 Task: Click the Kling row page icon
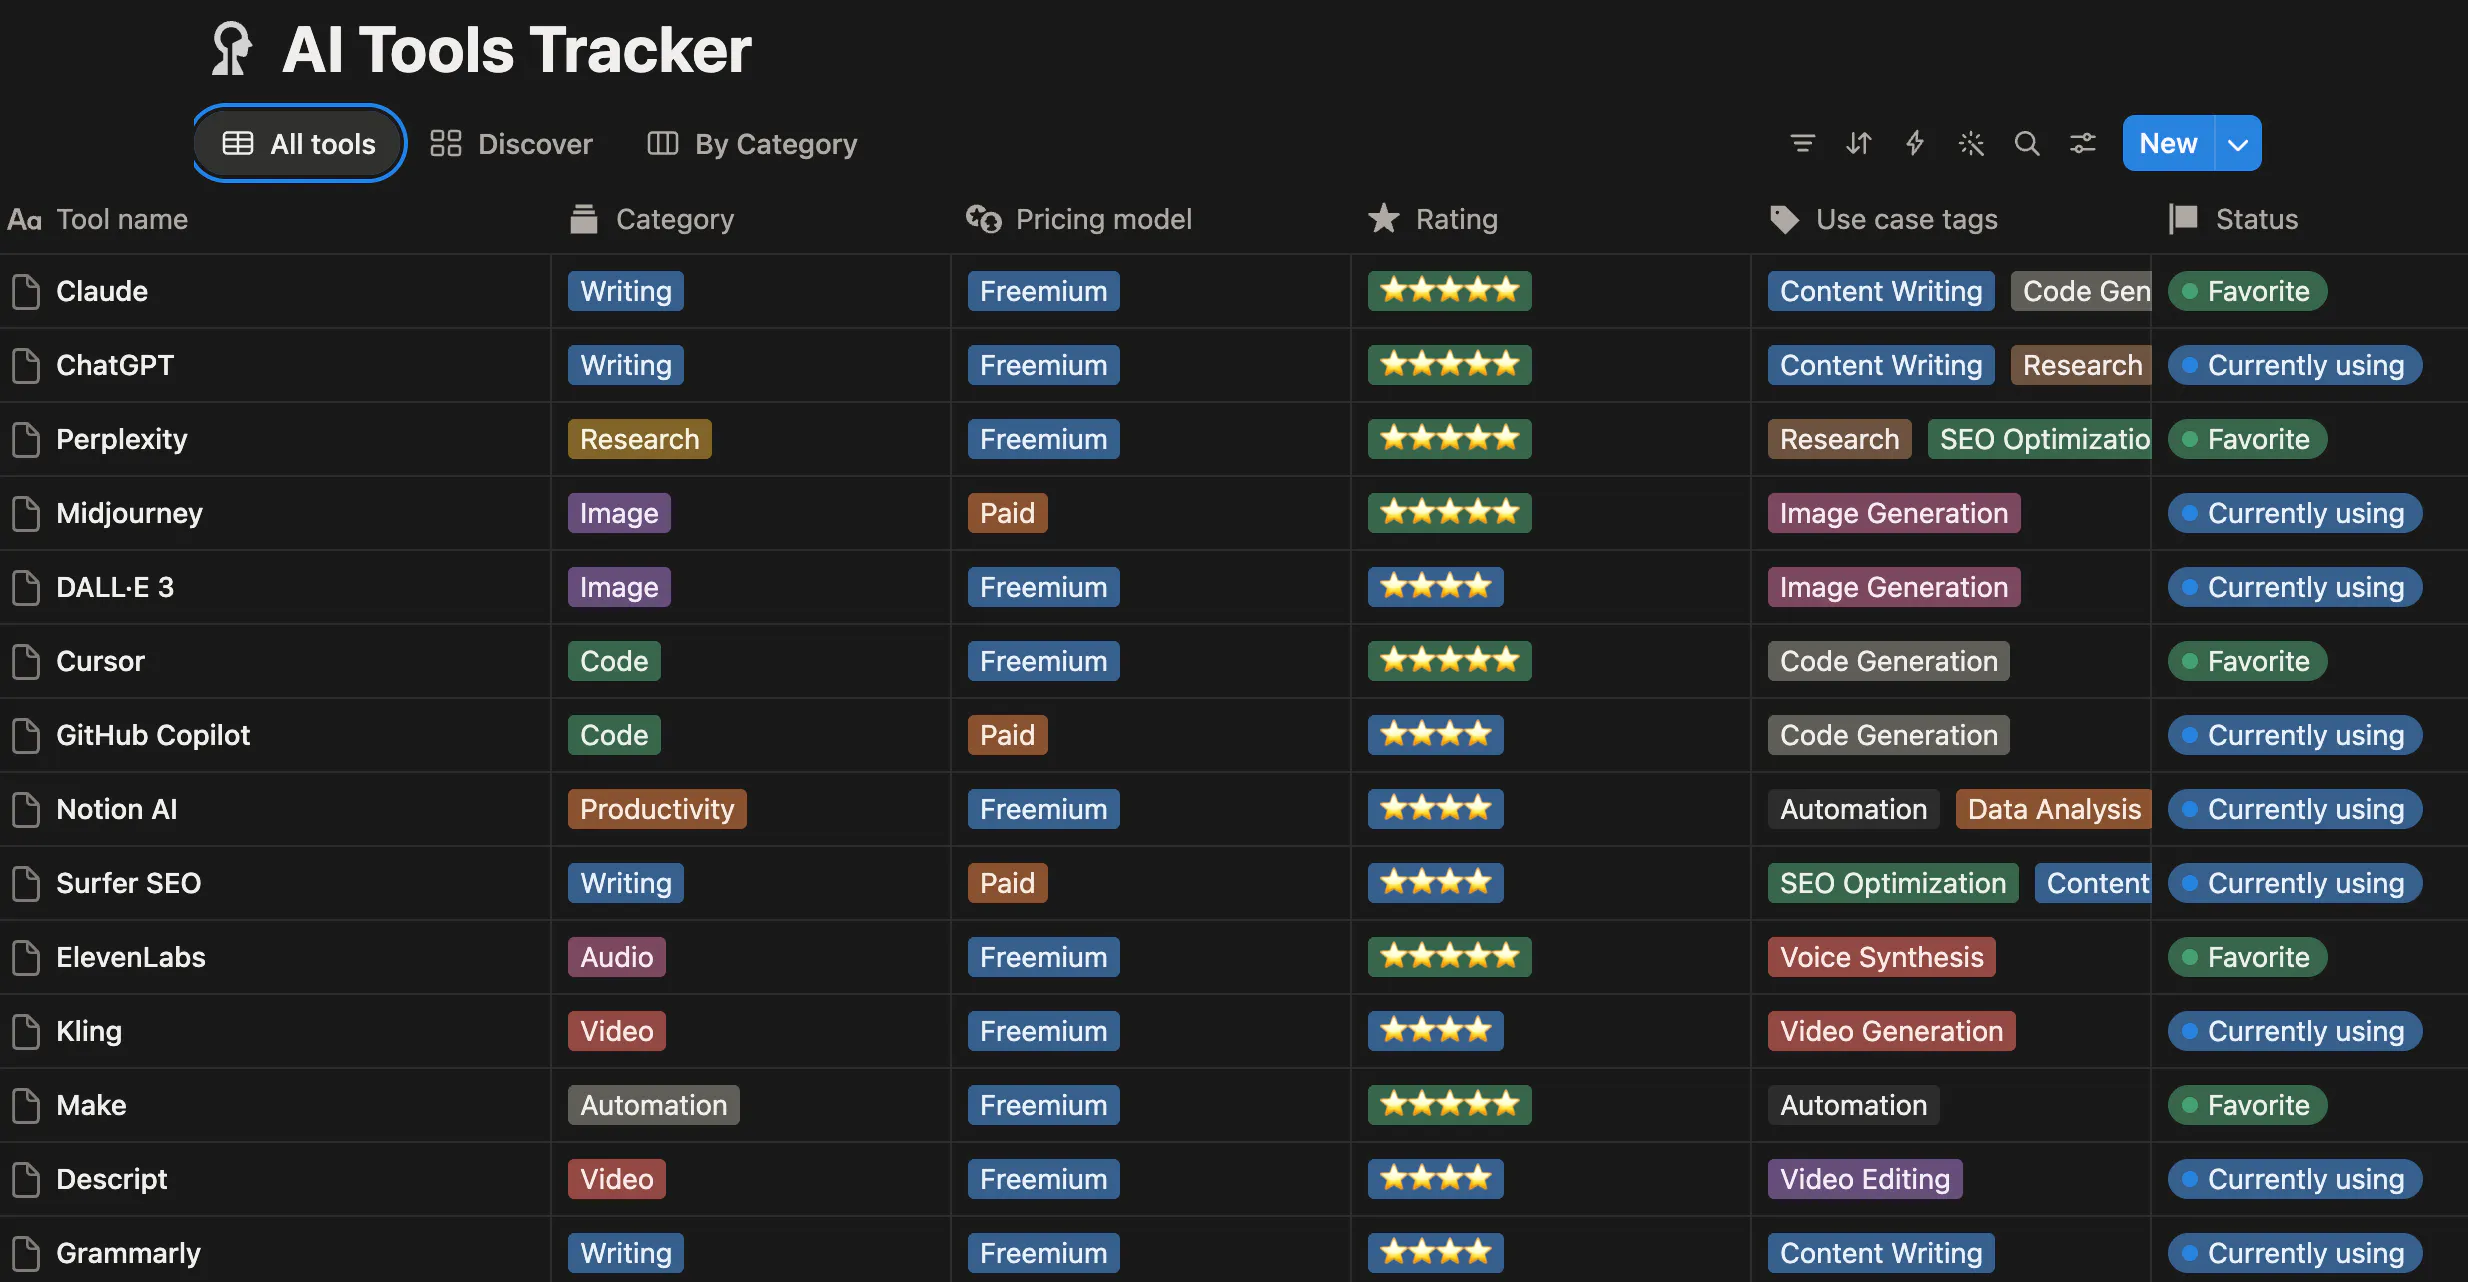tap(26, 1031)
